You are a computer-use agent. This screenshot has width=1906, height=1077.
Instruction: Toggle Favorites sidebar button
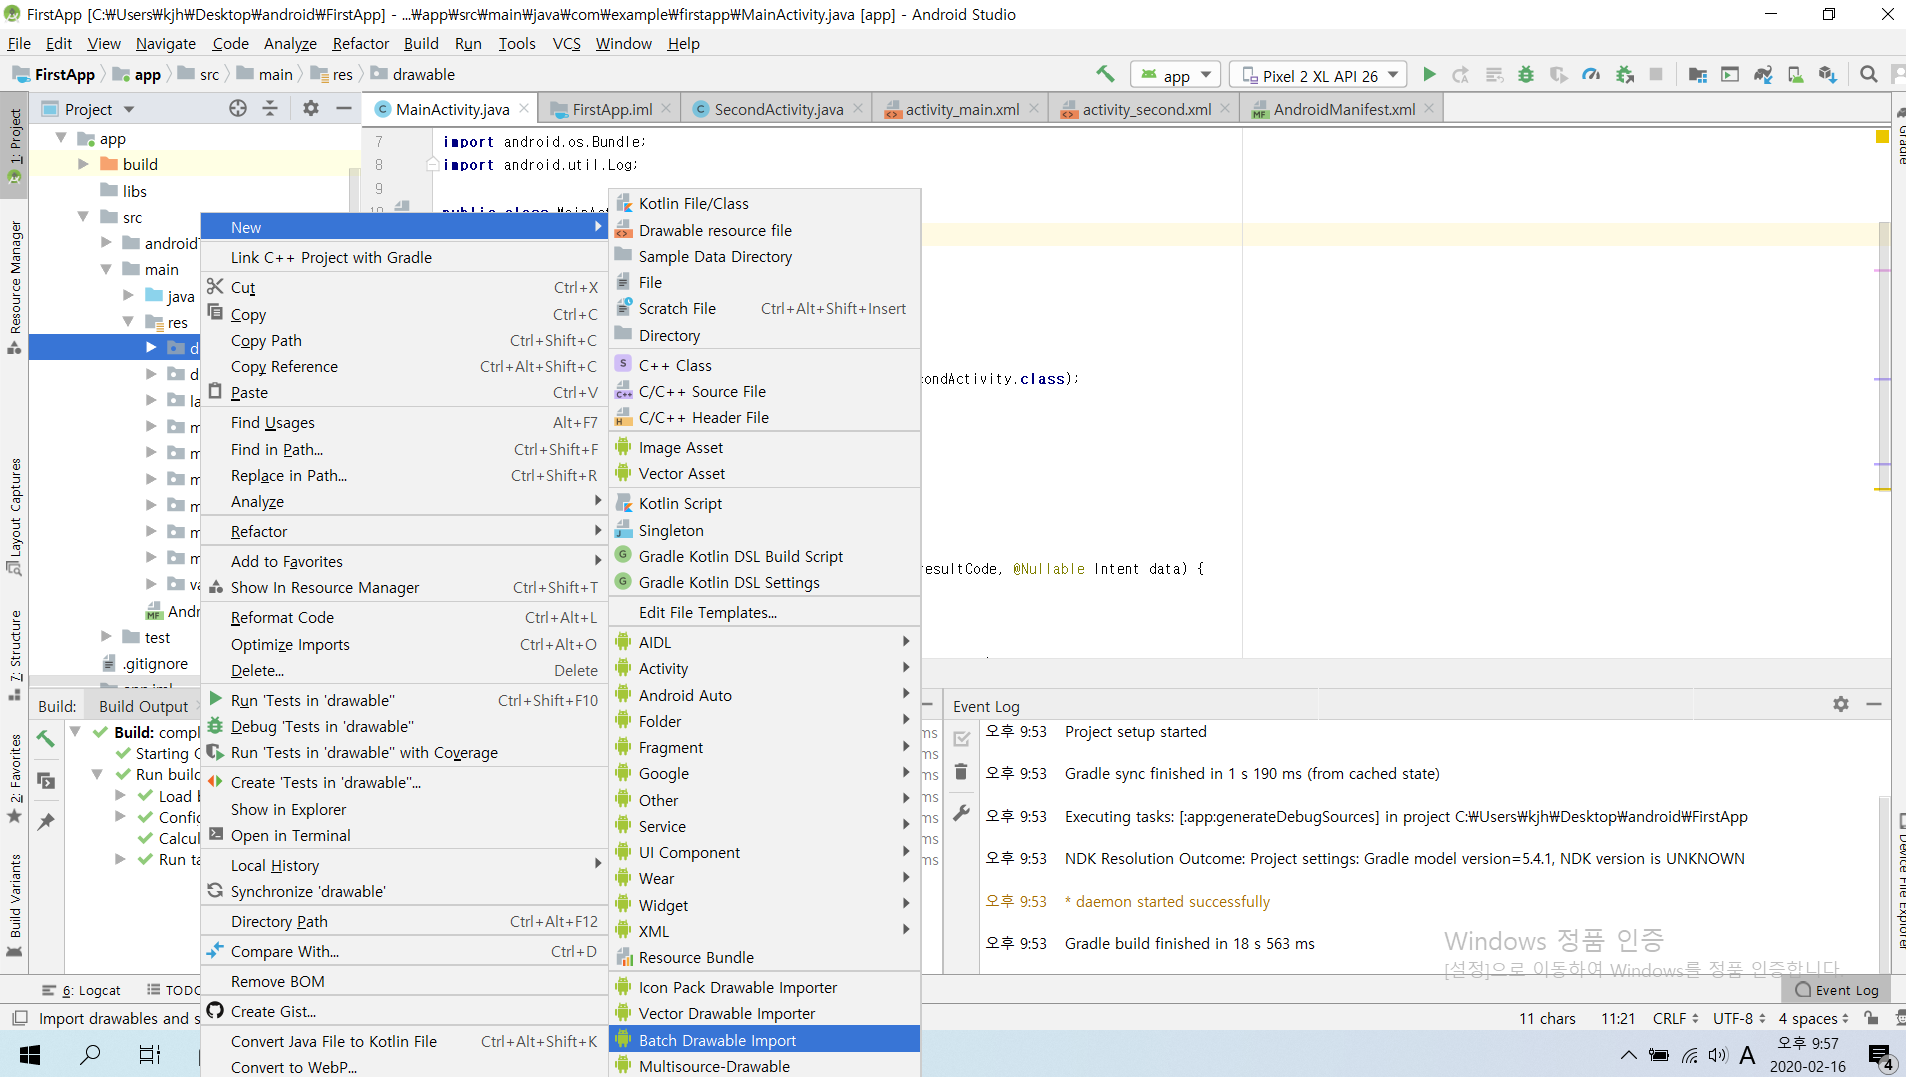pyautogui.click(x=14, y=778)
